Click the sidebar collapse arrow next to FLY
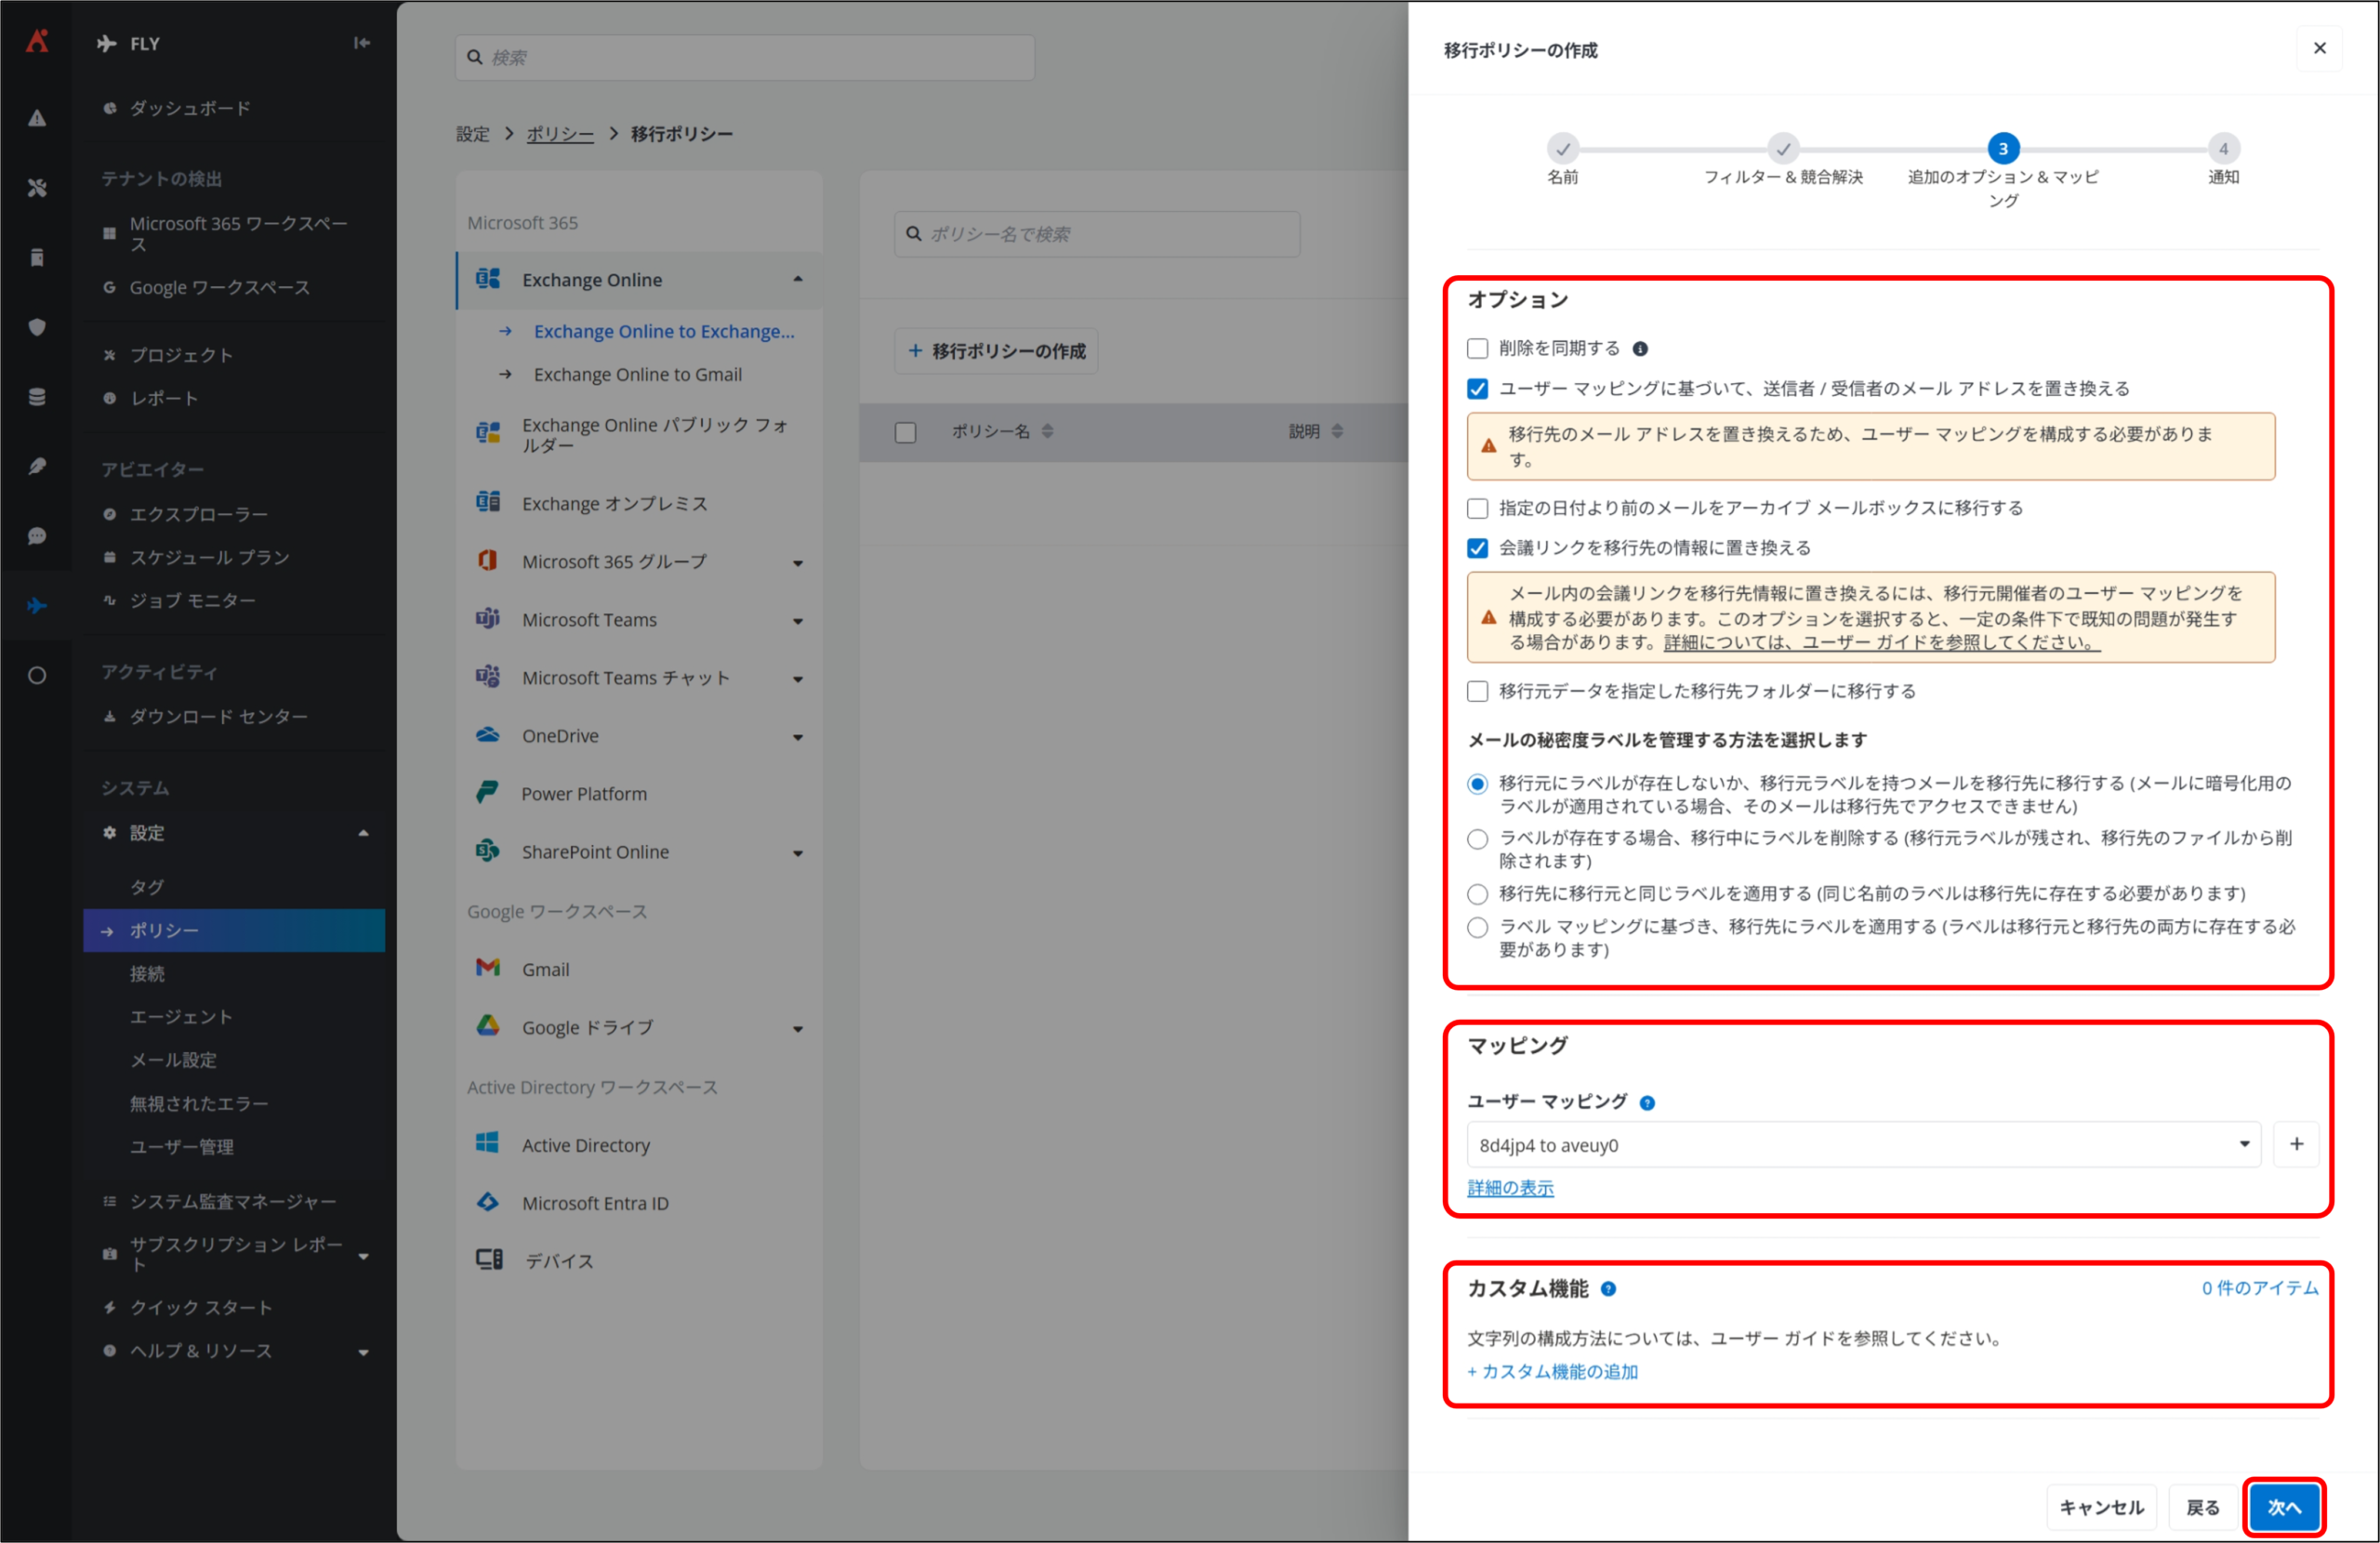Viewport: 2380px width, 1543px height. pos(362,43)
